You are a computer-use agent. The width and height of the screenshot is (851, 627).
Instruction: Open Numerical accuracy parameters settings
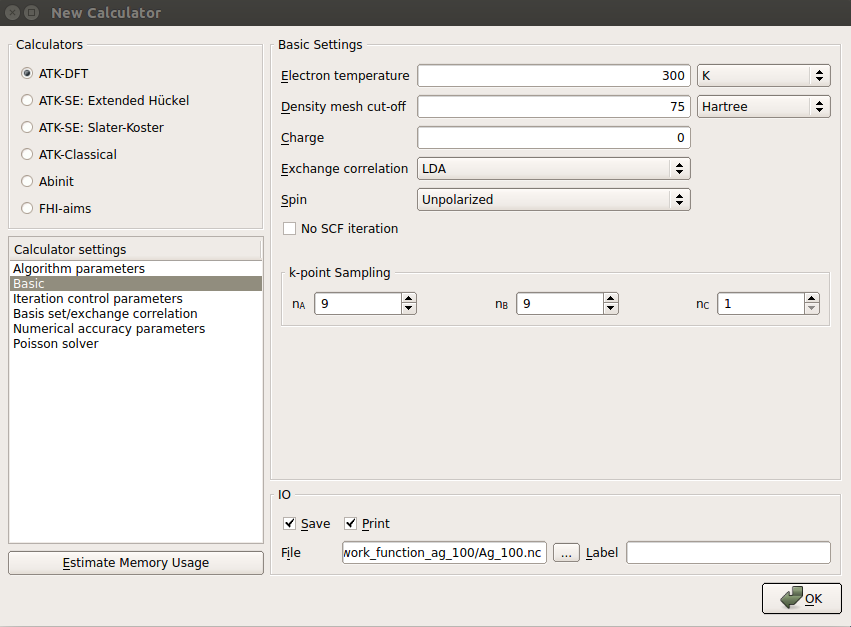pyautogui.click(x=136, y=329)
